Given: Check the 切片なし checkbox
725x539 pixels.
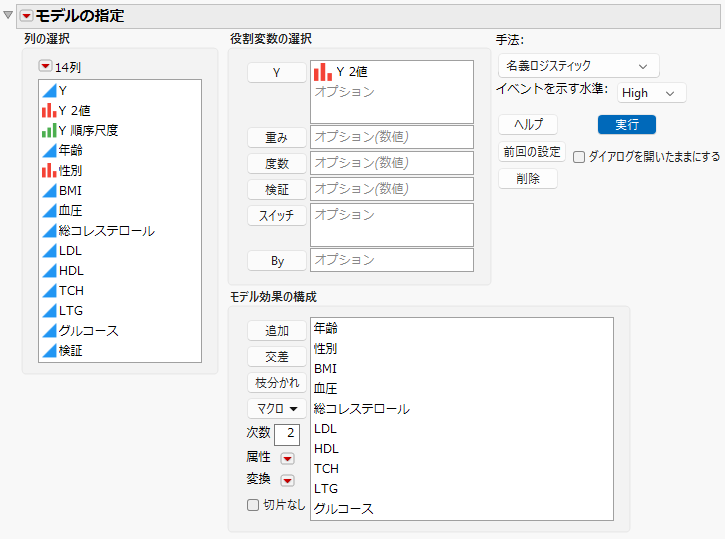Looking at the screenshot, I should point(253,505).
